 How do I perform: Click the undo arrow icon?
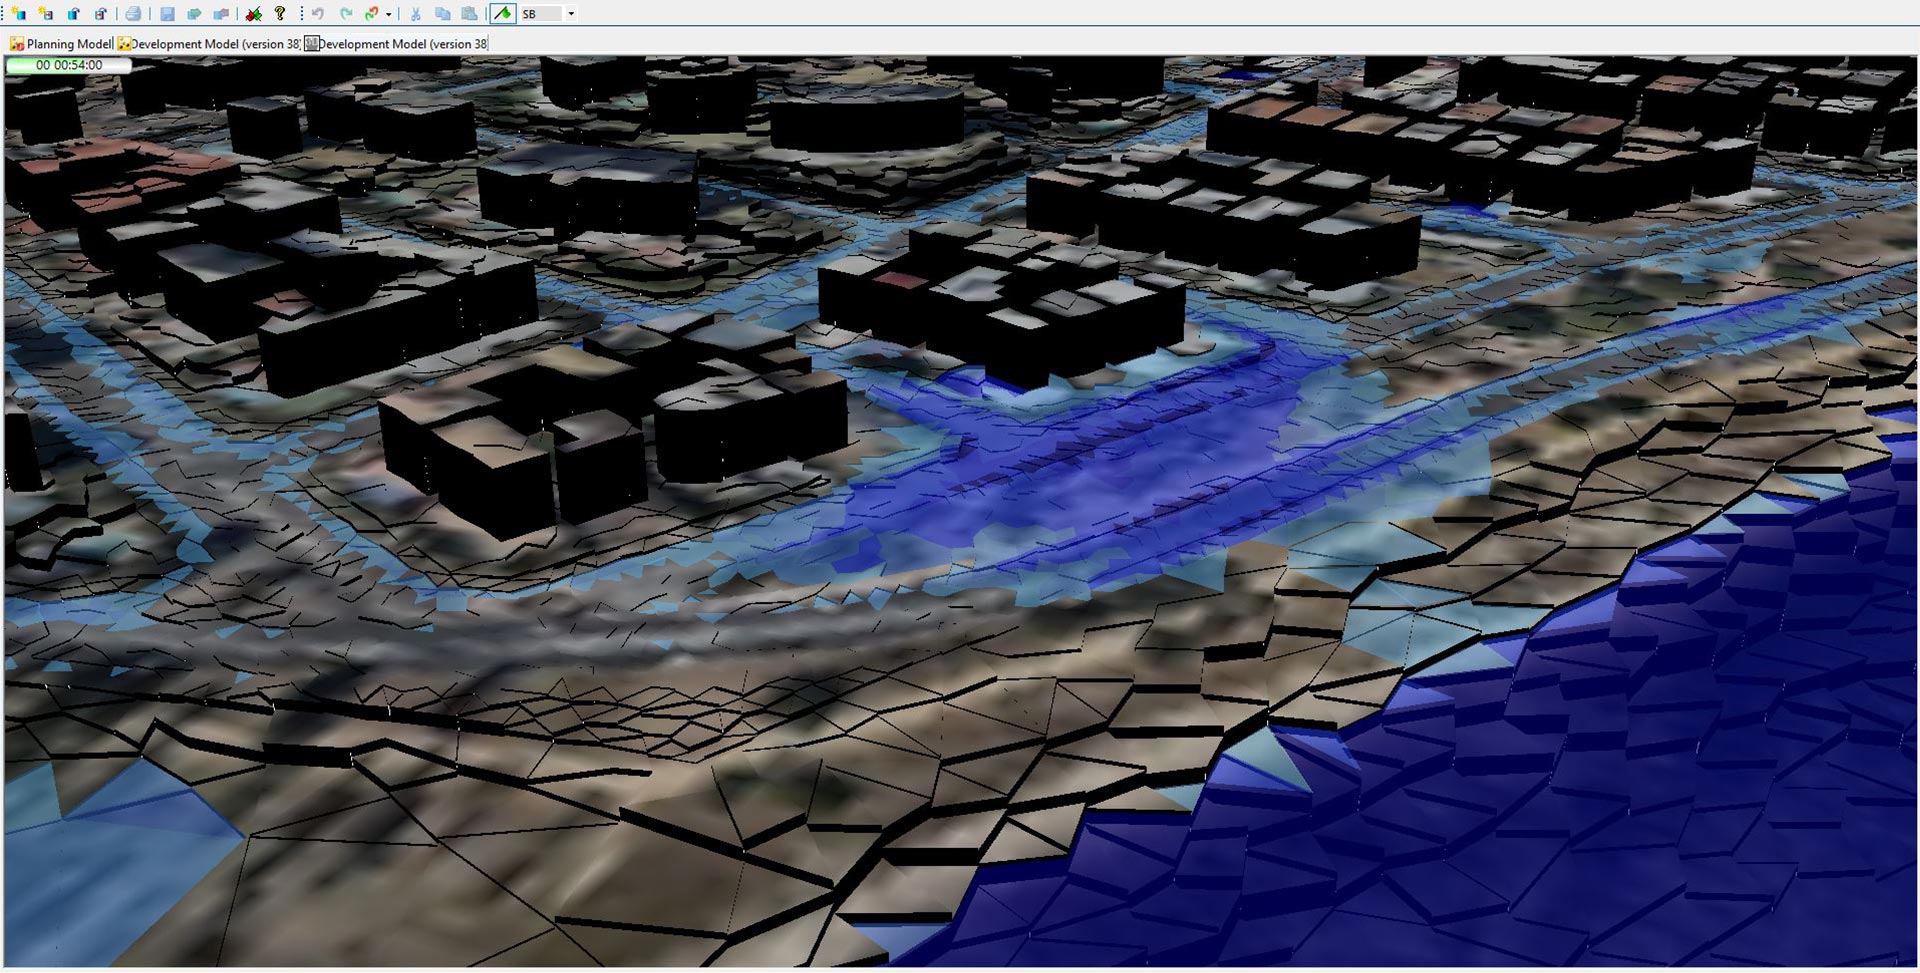(318, 14)
